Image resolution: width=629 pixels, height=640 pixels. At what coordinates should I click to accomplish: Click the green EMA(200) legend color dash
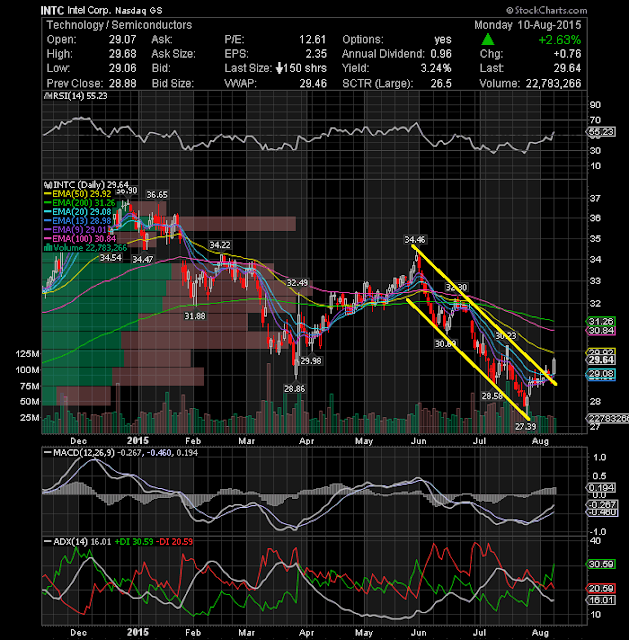pyautogui.click(x=47, y=203)
